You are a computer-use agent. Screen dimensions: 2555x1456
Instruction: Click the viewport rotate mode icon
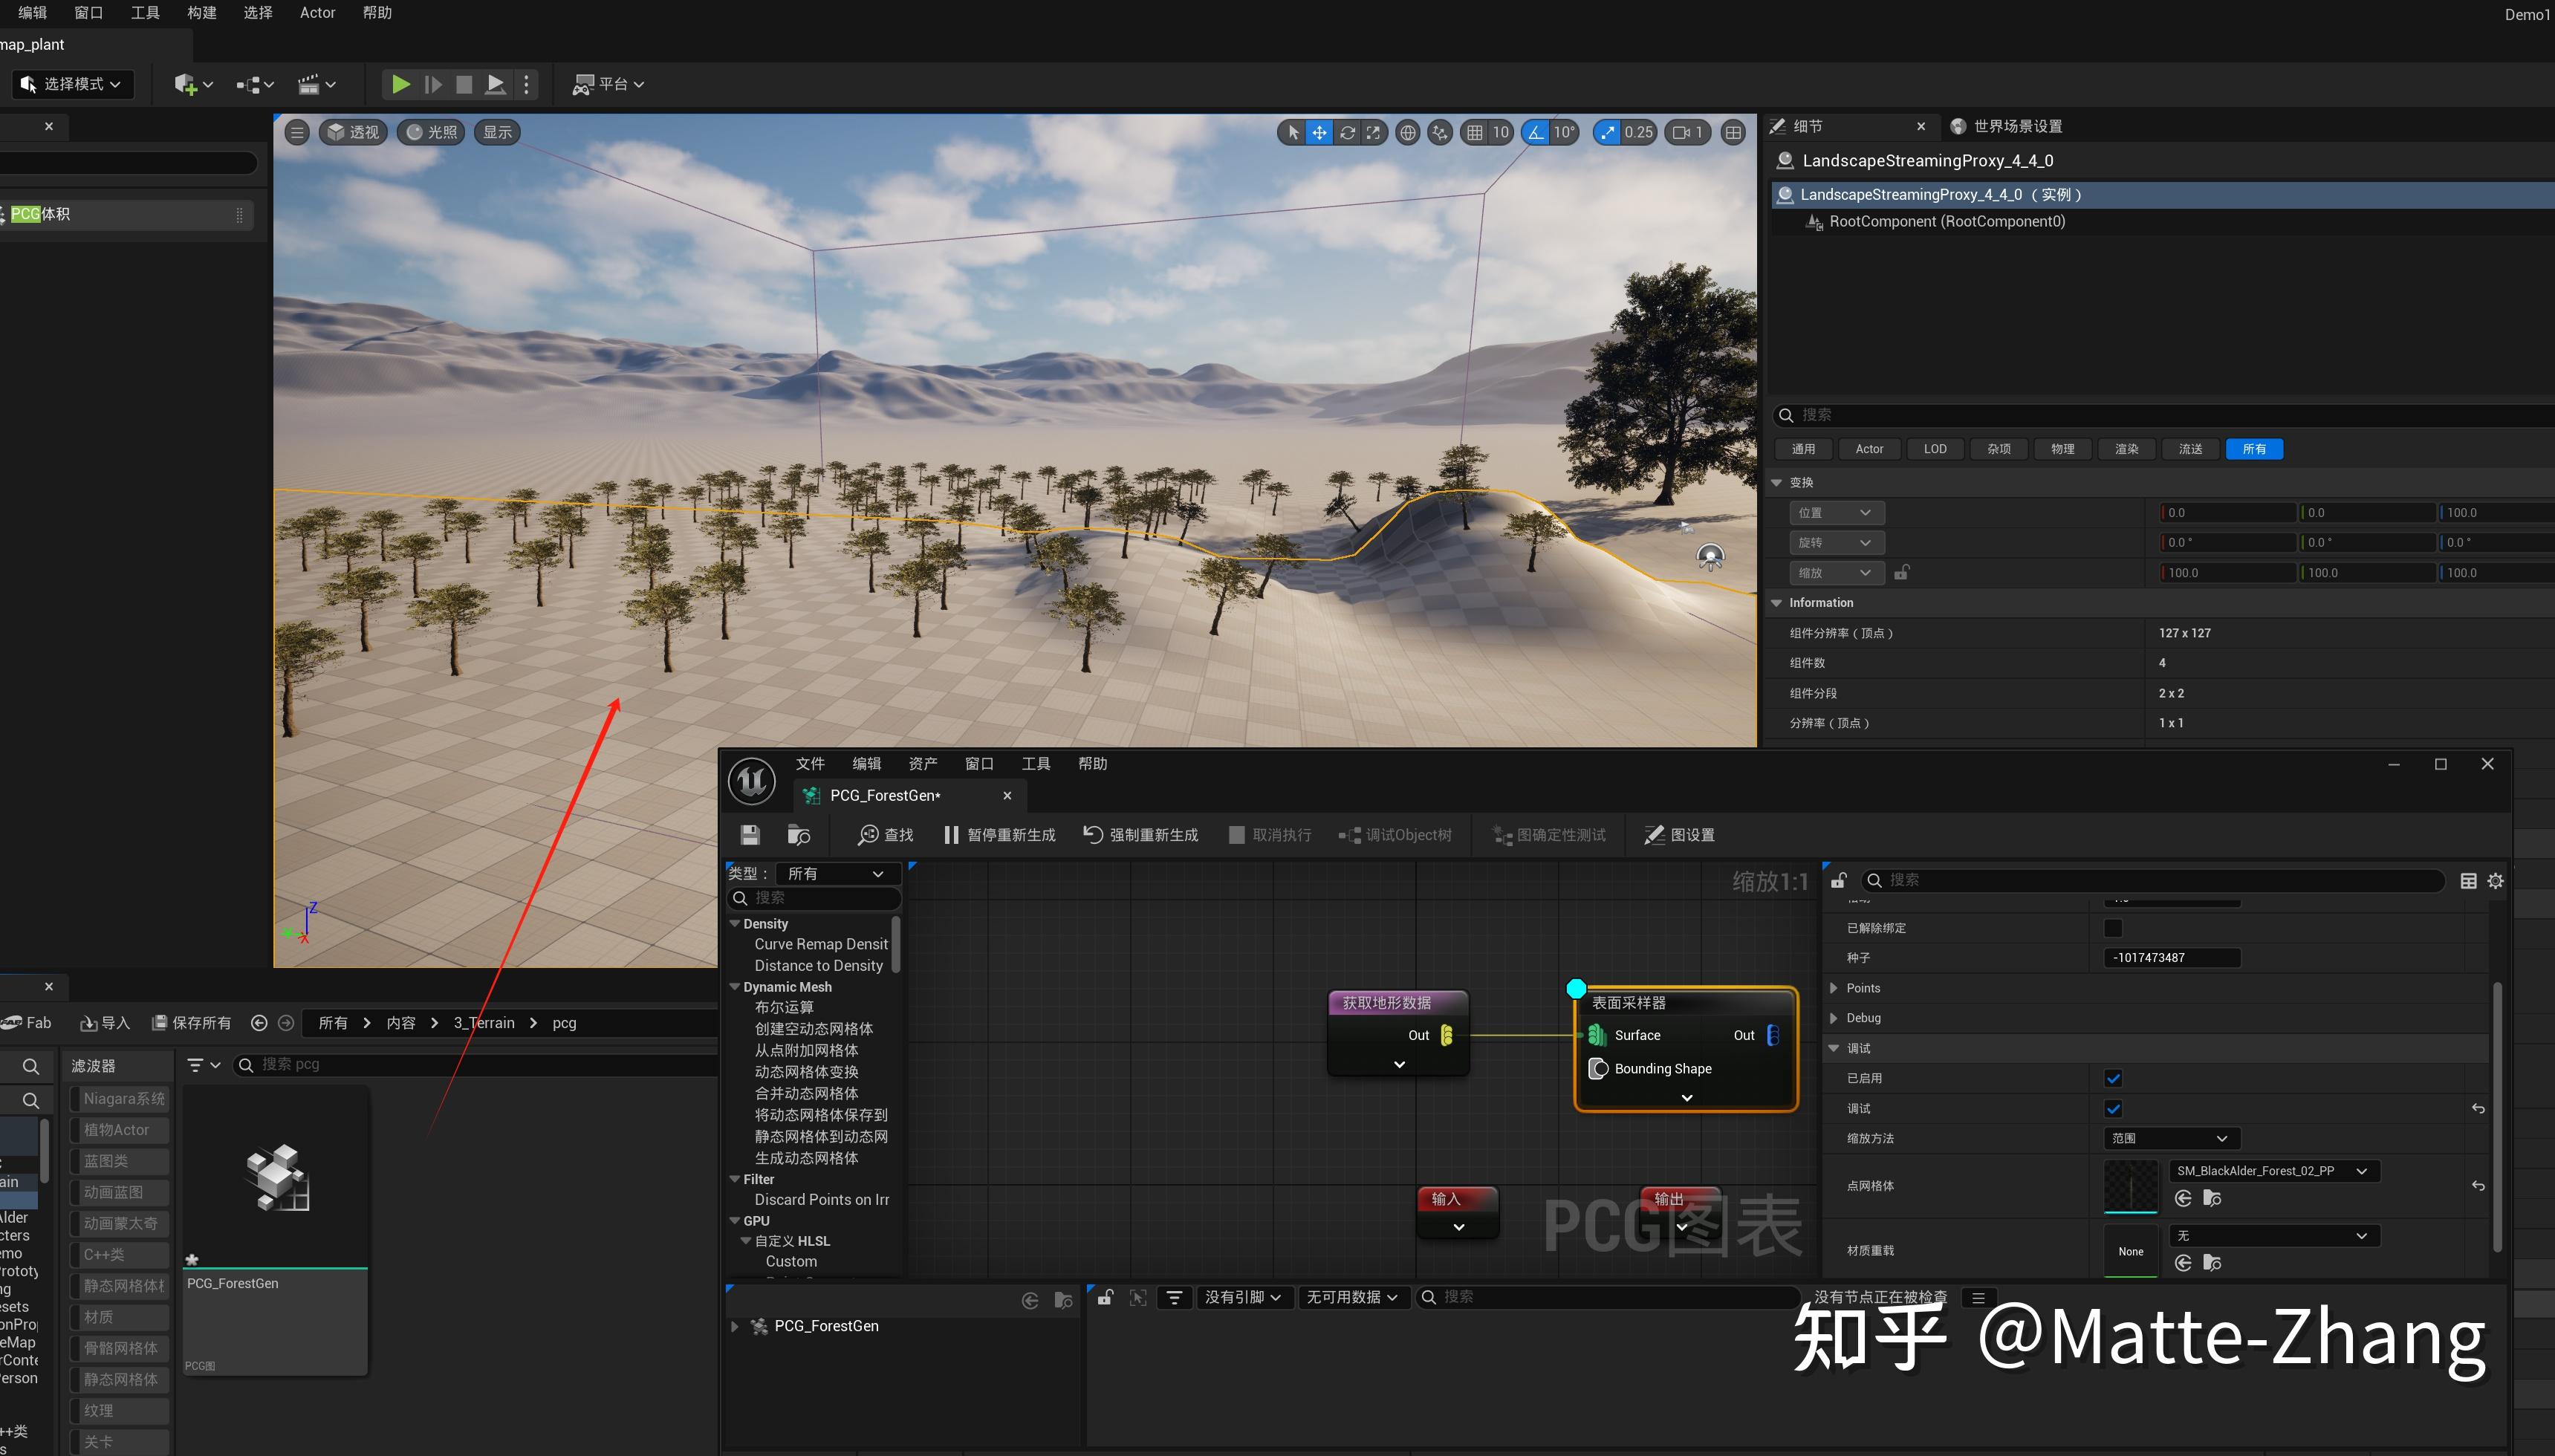point(1347,132)
